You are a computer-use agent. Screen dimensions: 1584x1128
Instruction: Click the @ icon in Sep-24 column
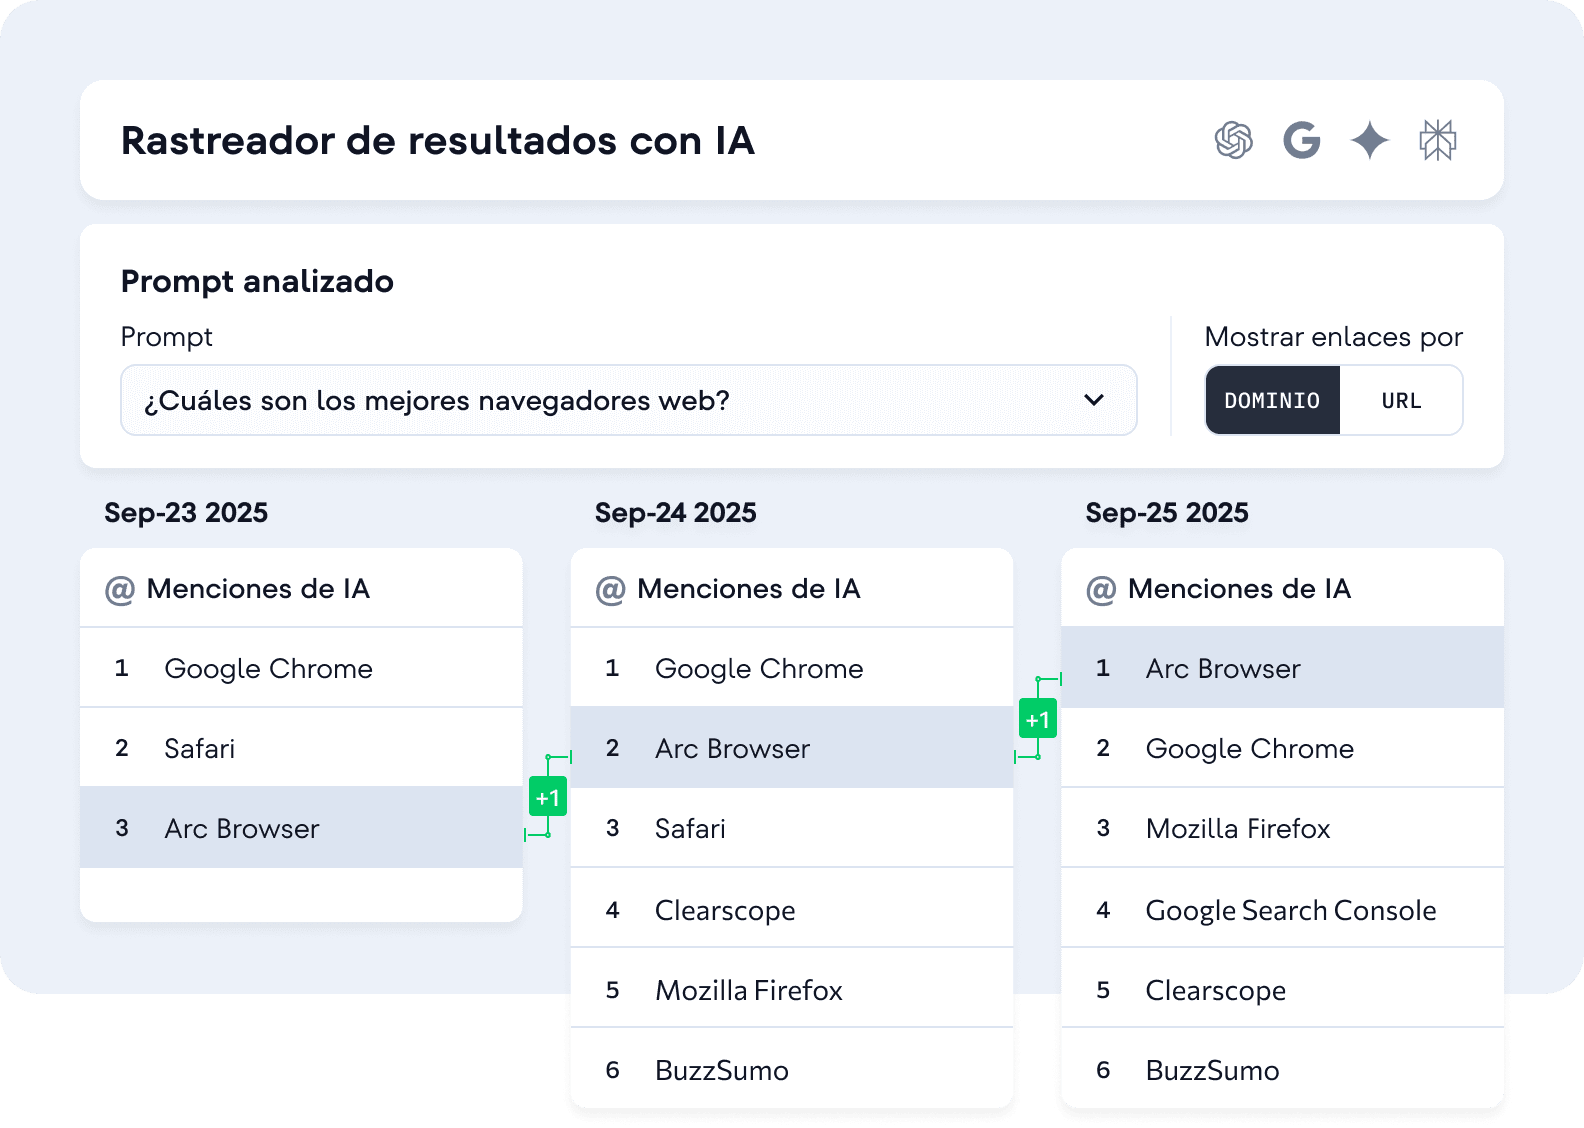click(x=610, y=590)
